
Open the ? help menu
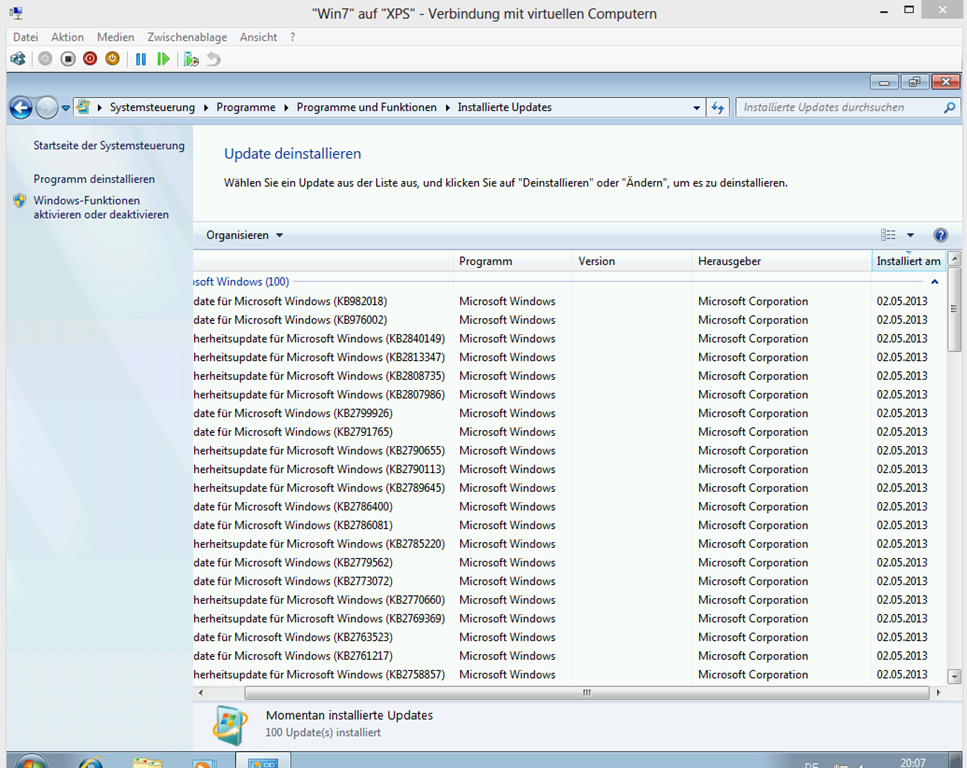coord(292,37)
